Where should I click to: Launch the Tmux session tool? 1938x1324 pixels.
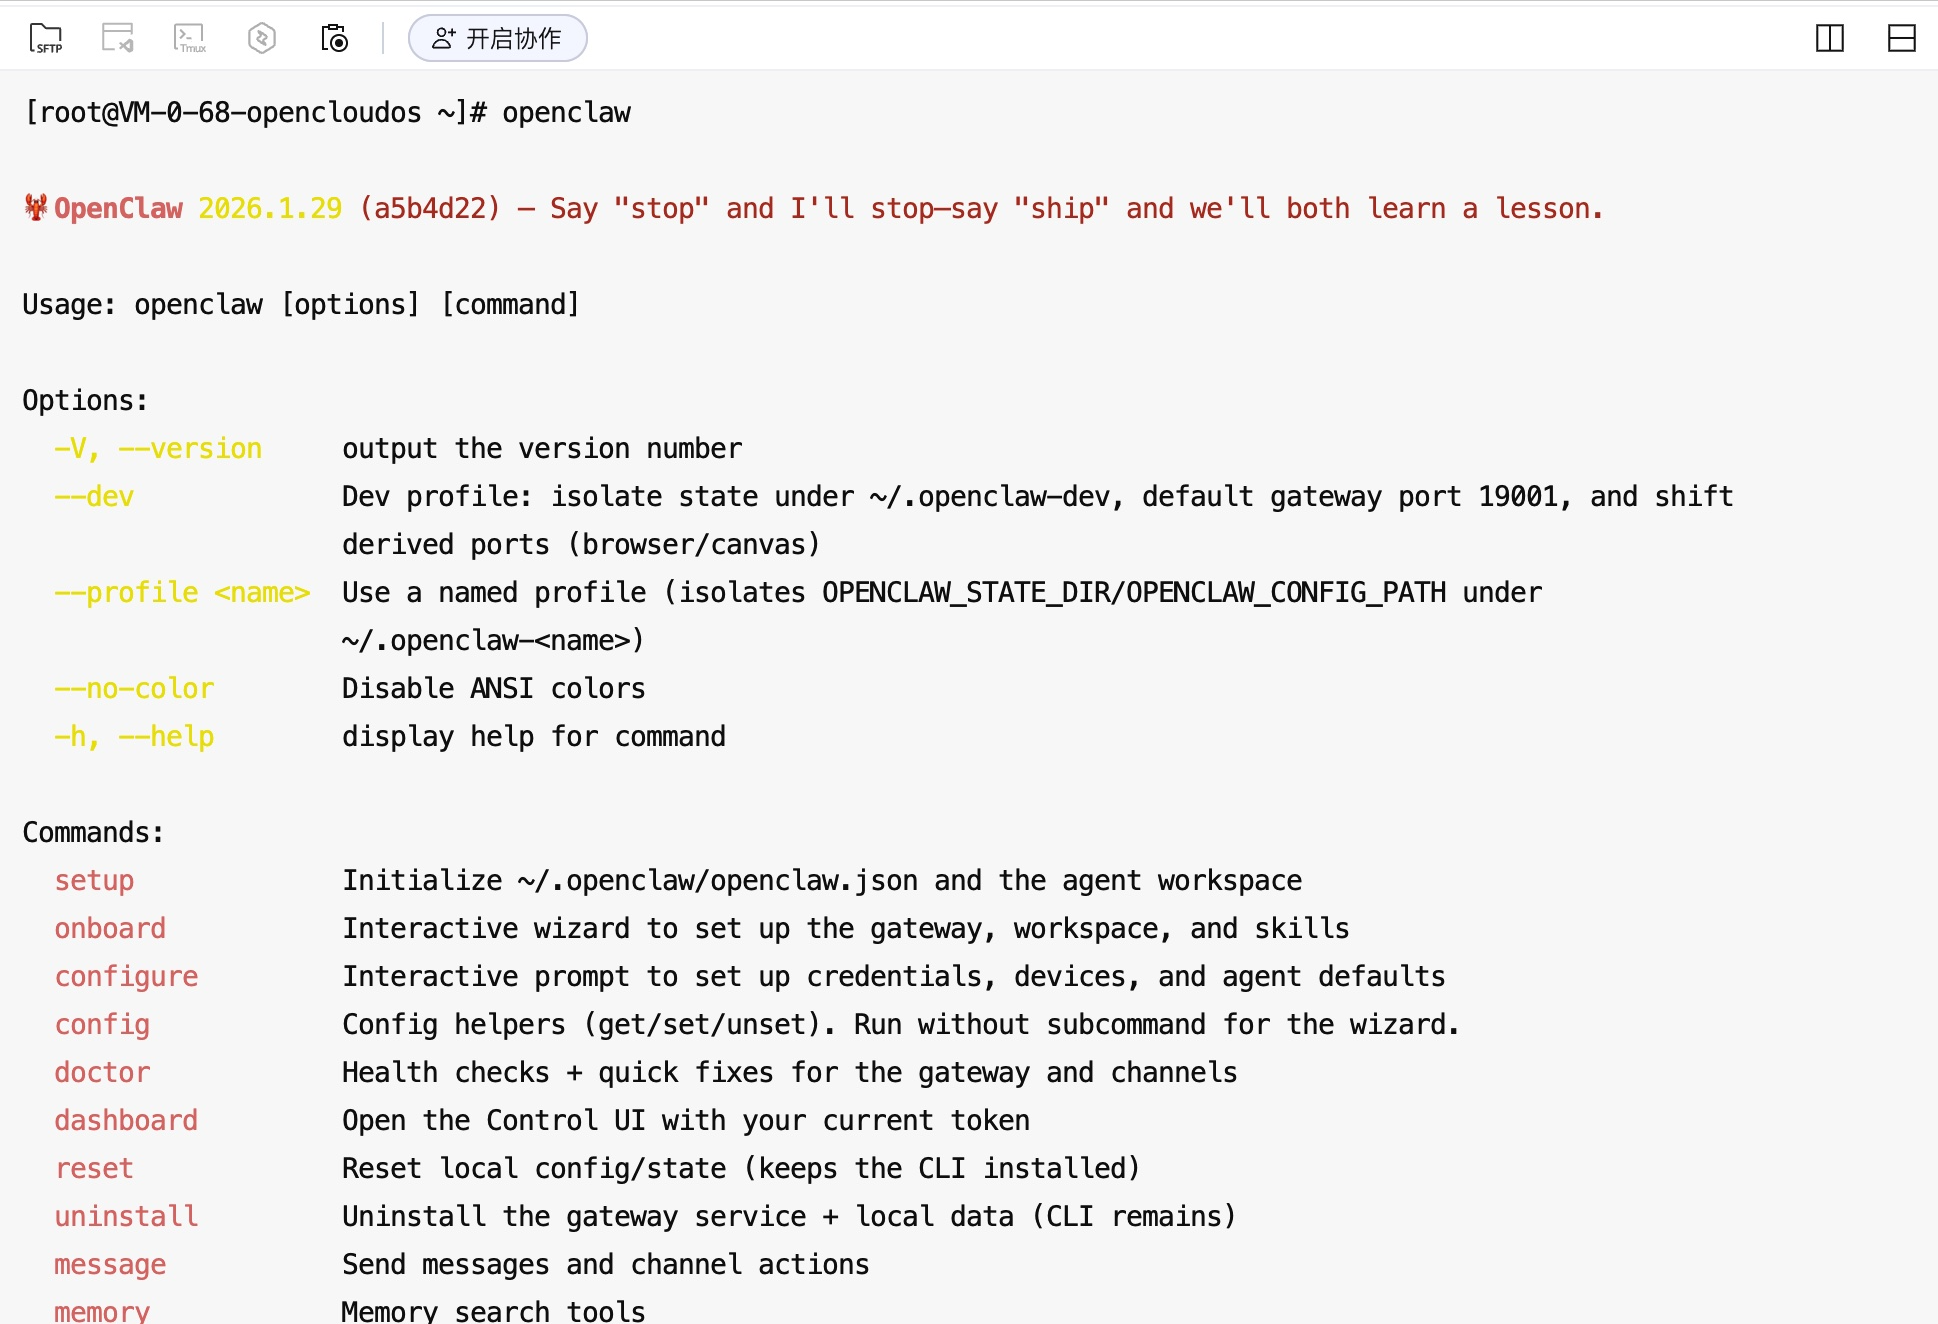pyautogui.click(x=190, y=38)
